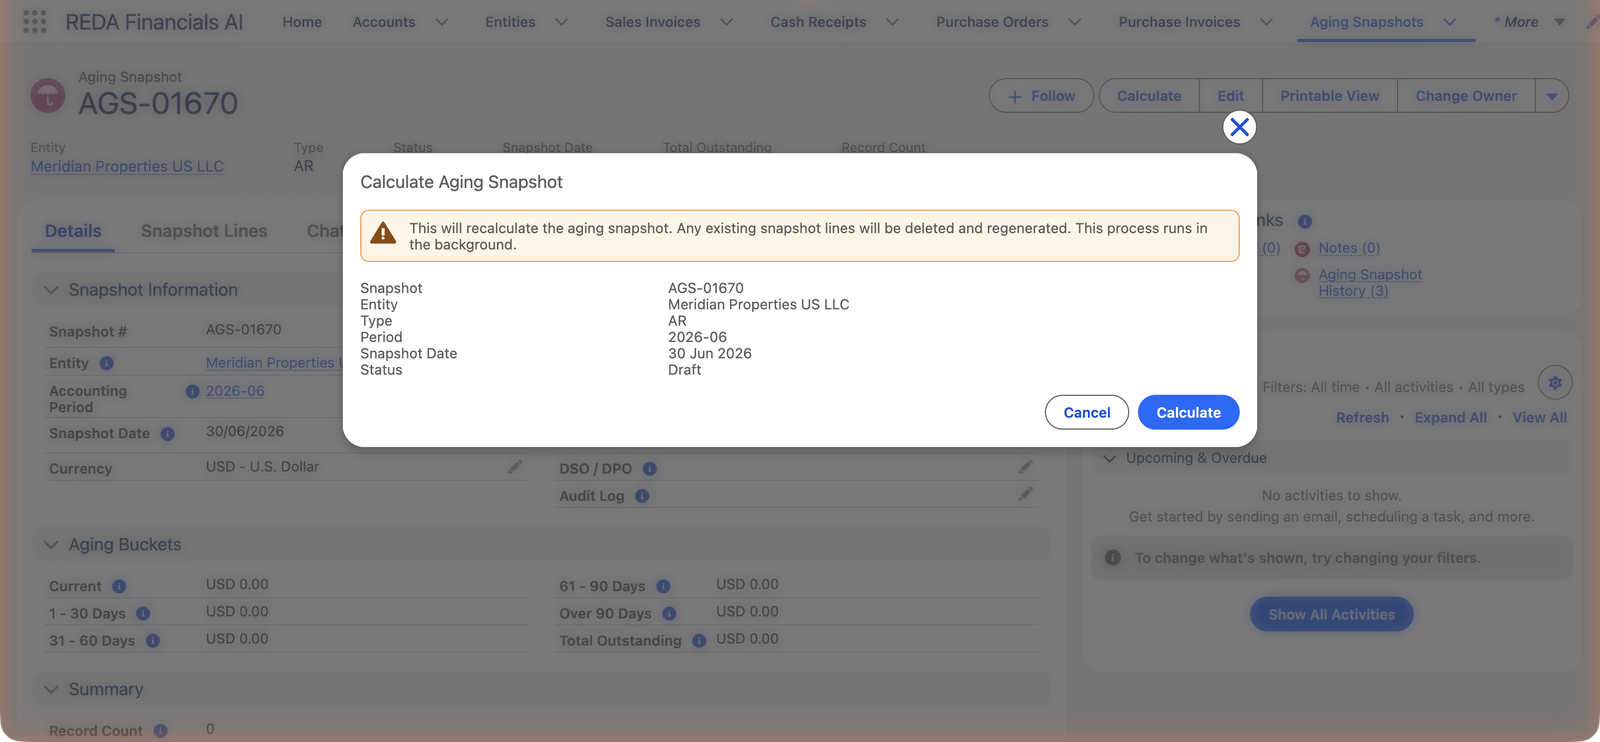The width and height of the screenshot is (1600, 742).
Task: Open the Cash Receipts dropdown chevron
Action: [892, 22]
